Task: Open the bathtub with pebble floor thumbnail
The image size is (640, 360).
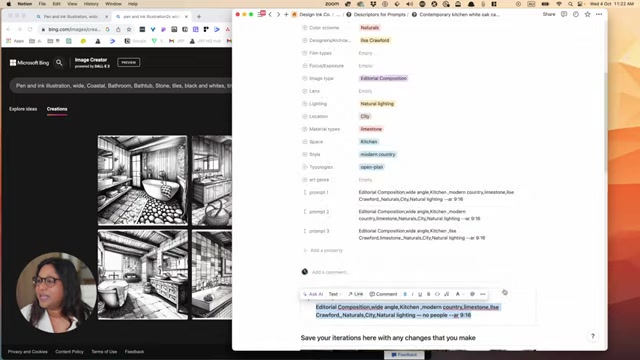Action: 142,180
